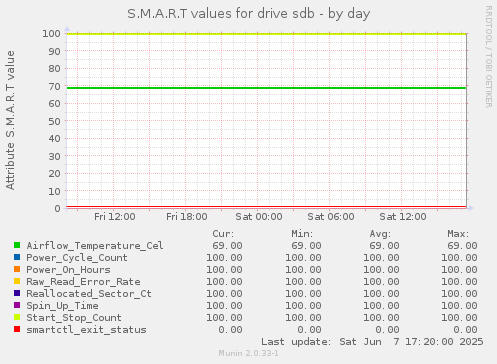Click the Sat 12:00 x-axis label
Screen dimensions: 497x364
tap(403, 217)
